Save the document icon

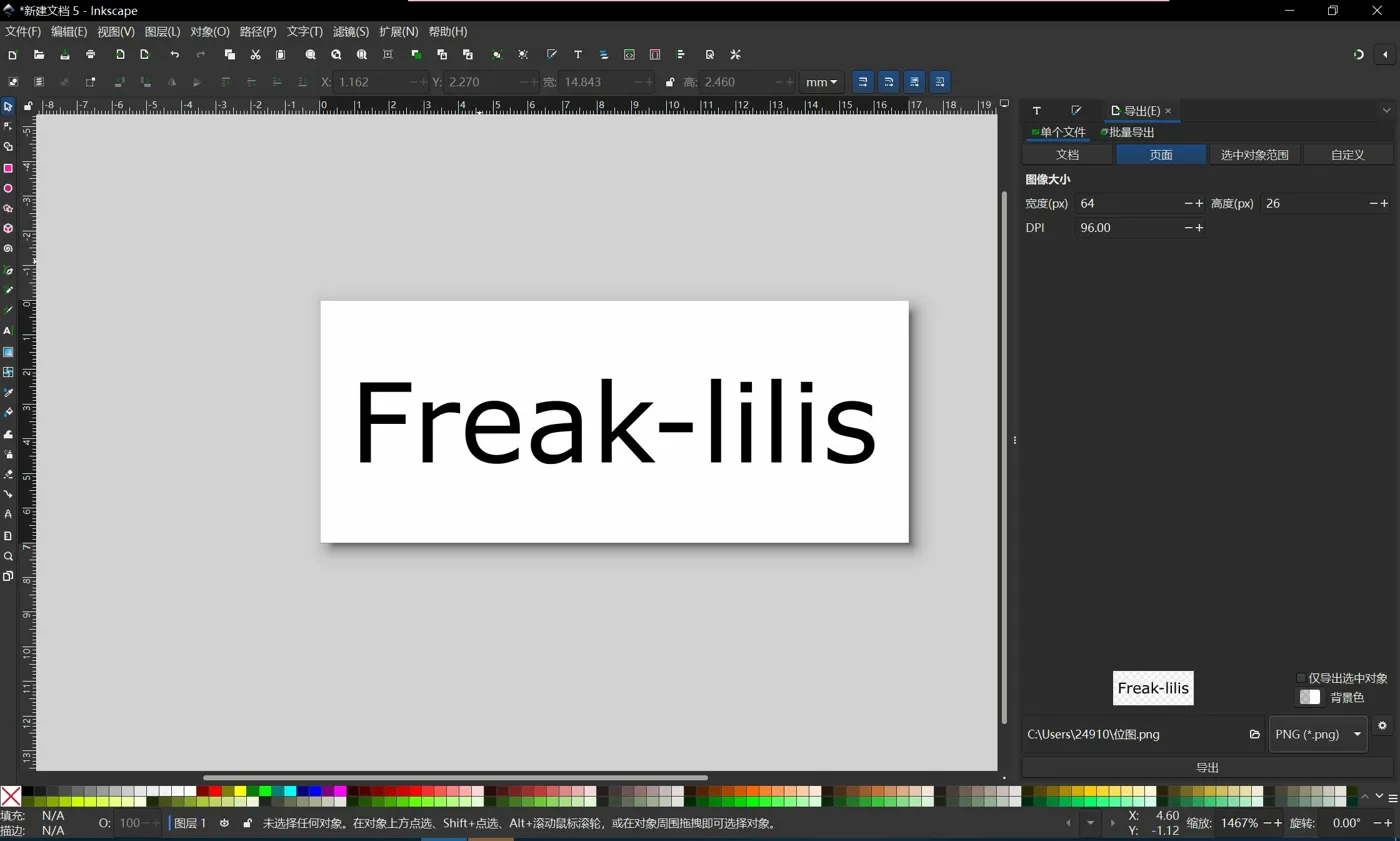tap(65, 54)
